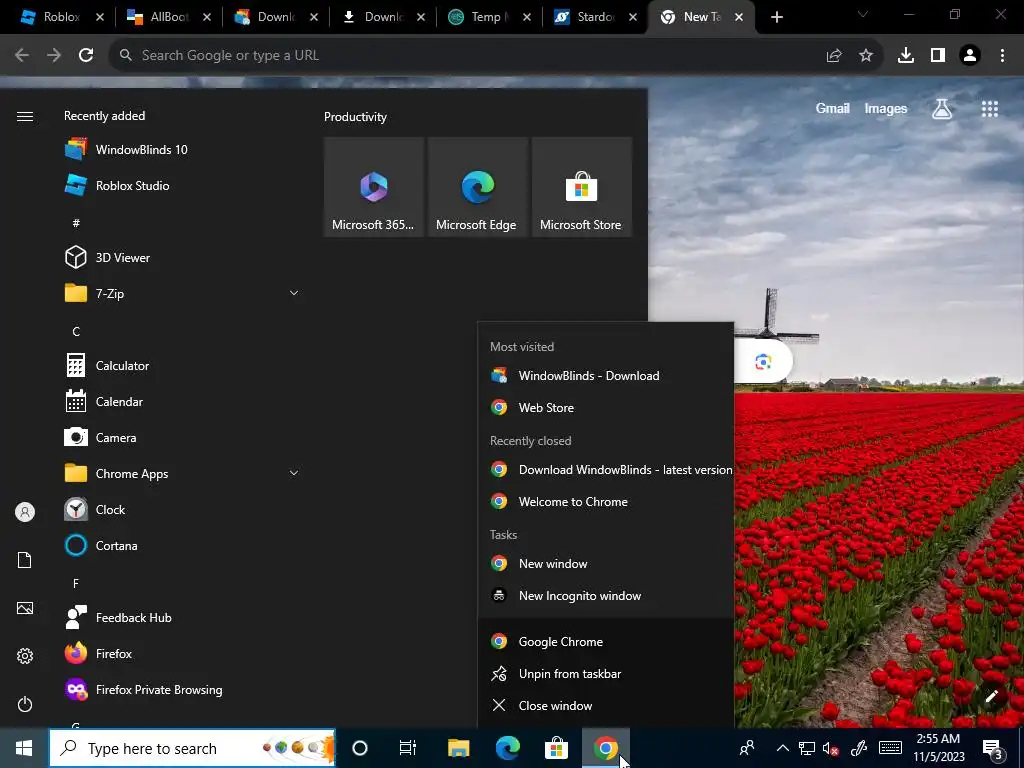Open Task View on taskbar
1024x768 pixels.
tap(408, 748)
